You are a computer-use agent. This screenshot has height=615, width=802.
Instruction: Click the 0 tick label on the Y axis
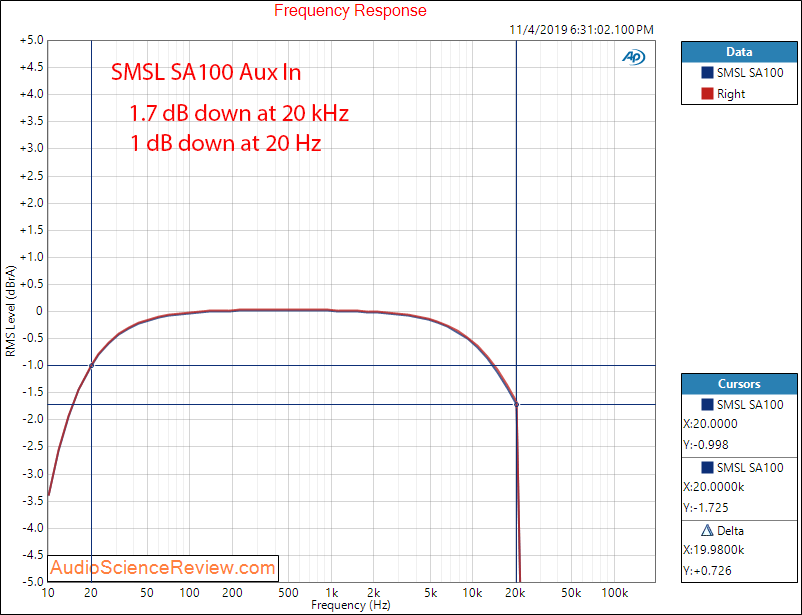tap(39, 311)
